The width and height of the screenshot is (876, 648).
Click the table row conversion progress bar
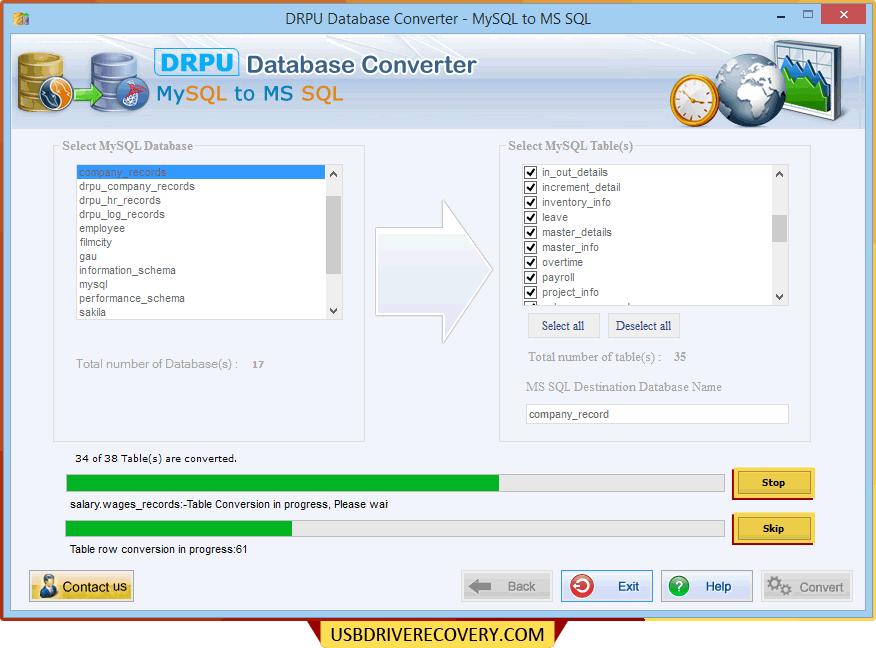(x=395, y=528)
